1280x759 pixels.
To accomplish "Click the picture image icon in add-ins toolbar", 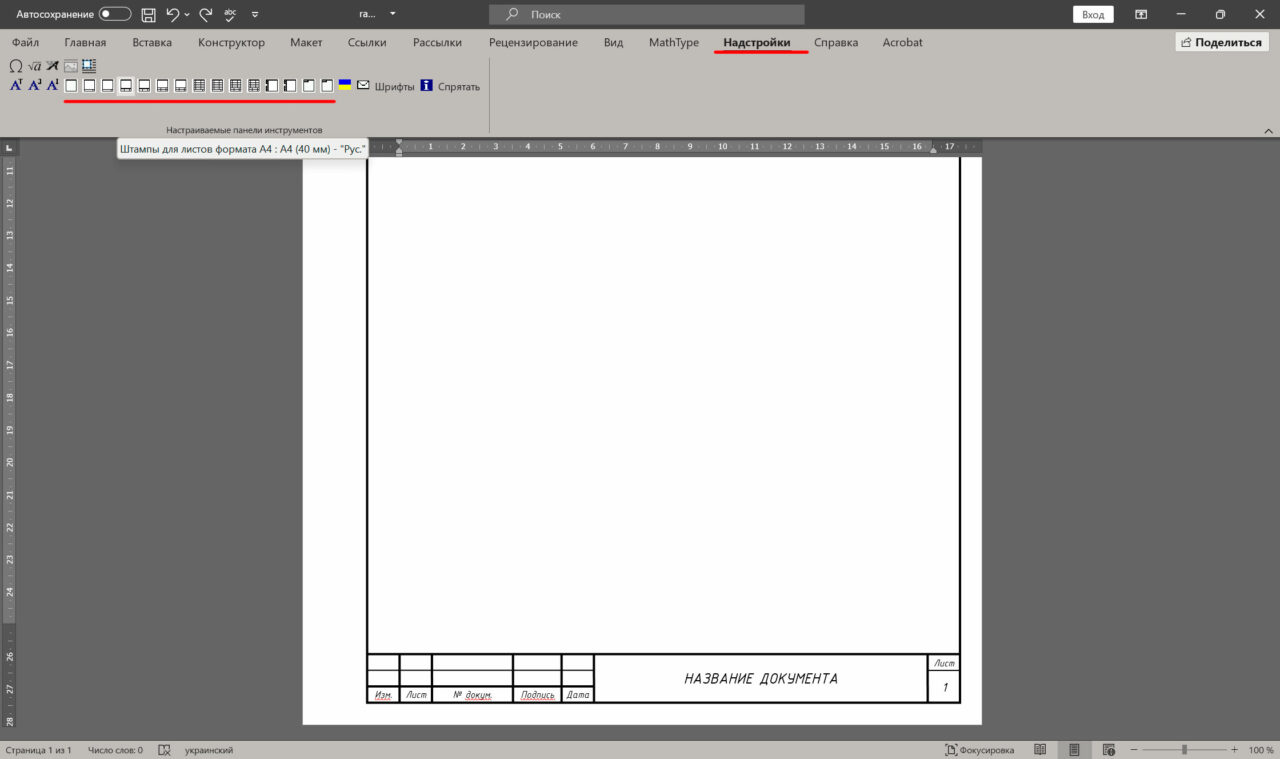I will 70,66.
